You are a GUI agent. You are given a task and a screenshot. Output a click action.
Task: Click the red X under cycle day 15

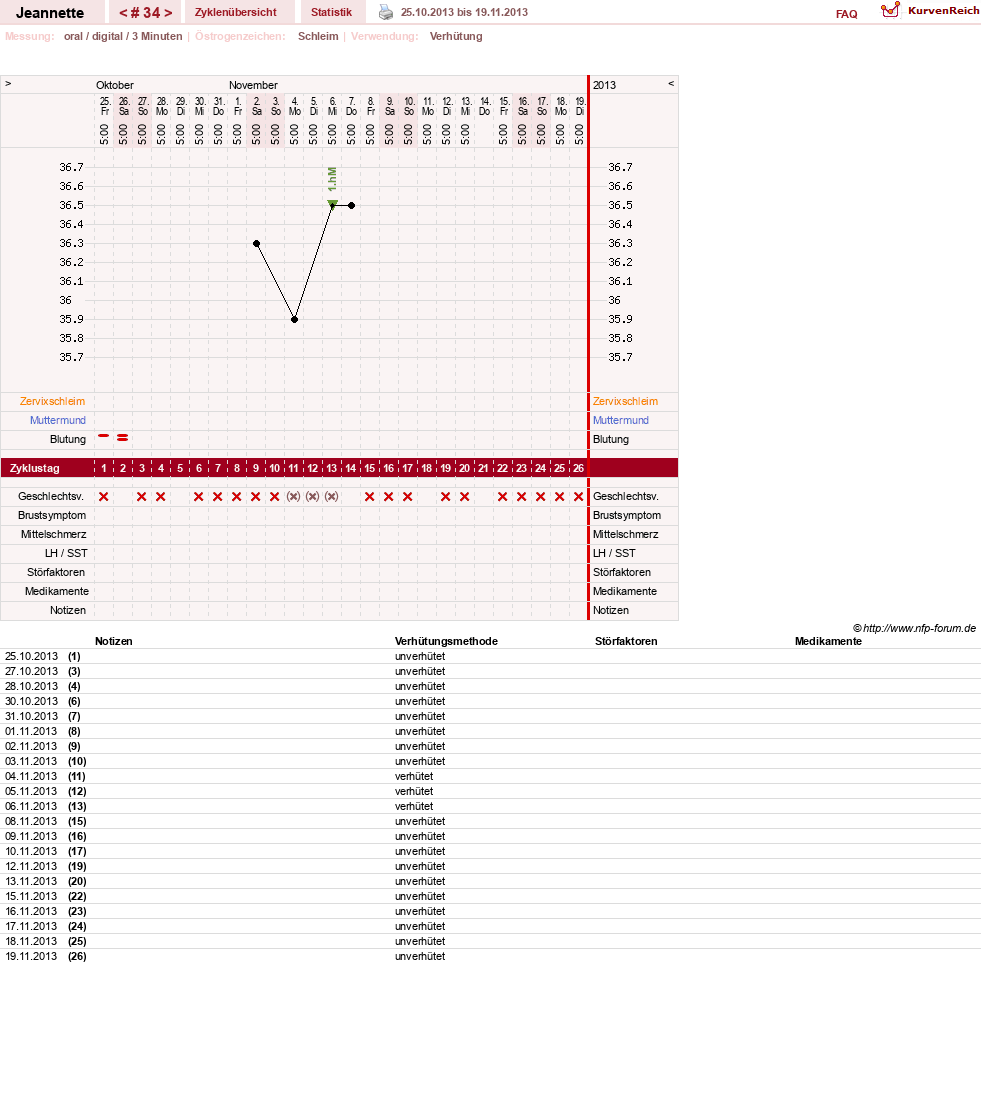pos(369,496)
